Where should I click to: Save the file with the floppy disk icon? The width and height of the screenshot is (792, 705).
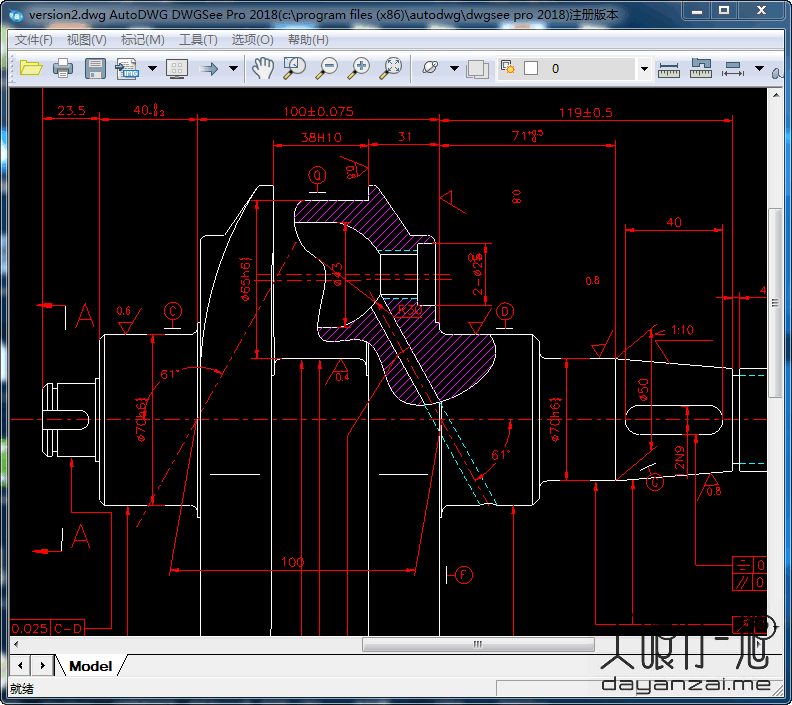click(x=95, y=68)
